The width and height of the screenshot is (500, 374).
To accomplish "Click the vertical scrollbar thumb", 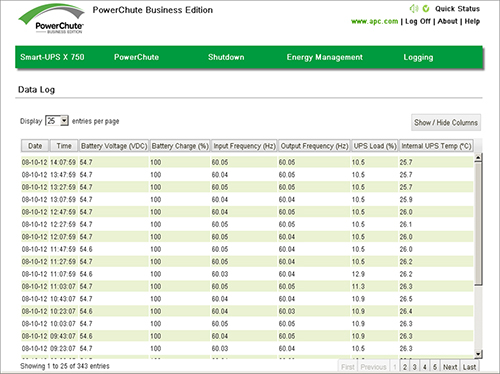I will pyautogui.click(x=478, y=223).
